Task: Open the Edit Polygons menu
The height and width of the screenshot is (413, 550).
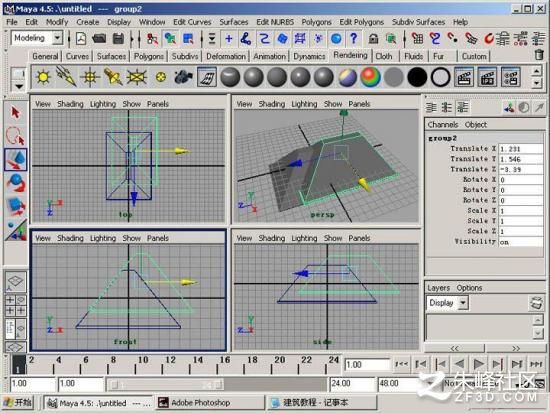Action: click(361, 22)
